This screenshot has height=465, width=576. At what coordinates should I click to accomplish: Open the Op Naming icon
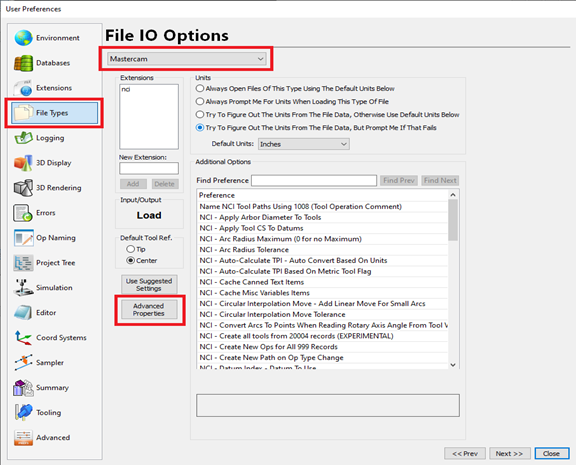(x=24, y=238)
